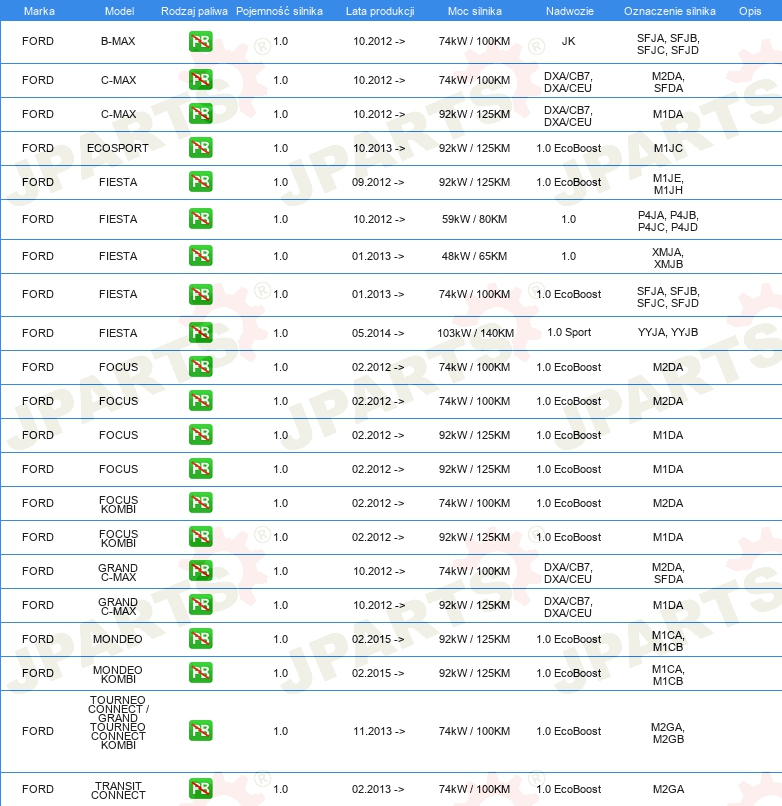The image size is (782, 806).
Task: Click the fuel icon for FIESTA 74kW / 100KM
Action: pos(201,294)
